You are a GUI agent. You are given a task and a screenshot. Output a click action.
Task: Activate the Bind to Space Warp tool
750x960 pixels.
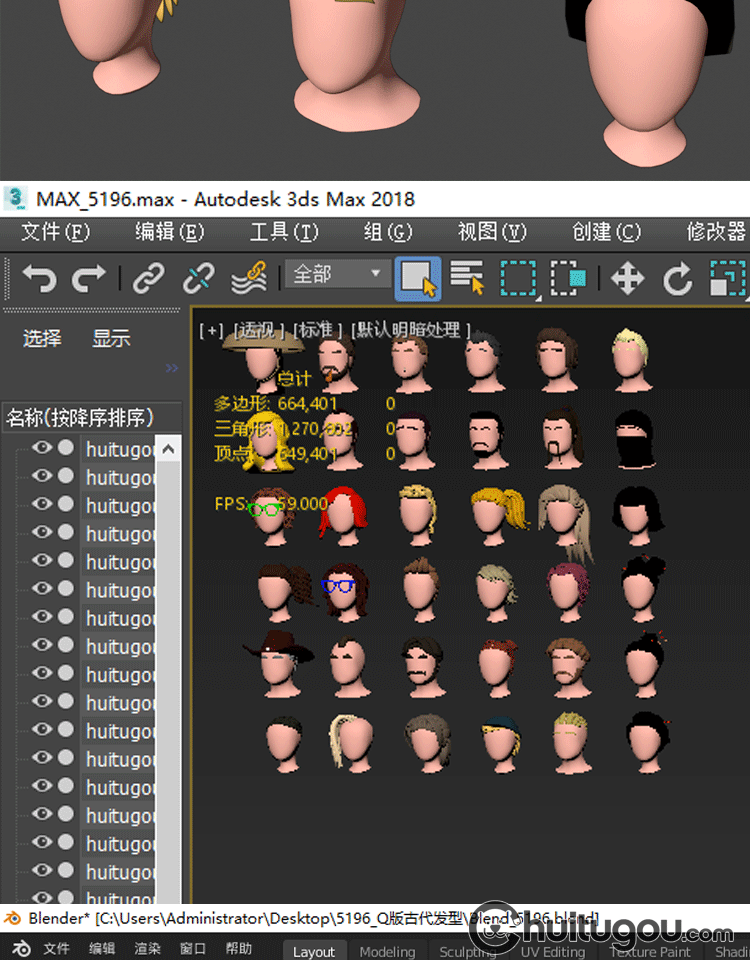pos(249,279)
